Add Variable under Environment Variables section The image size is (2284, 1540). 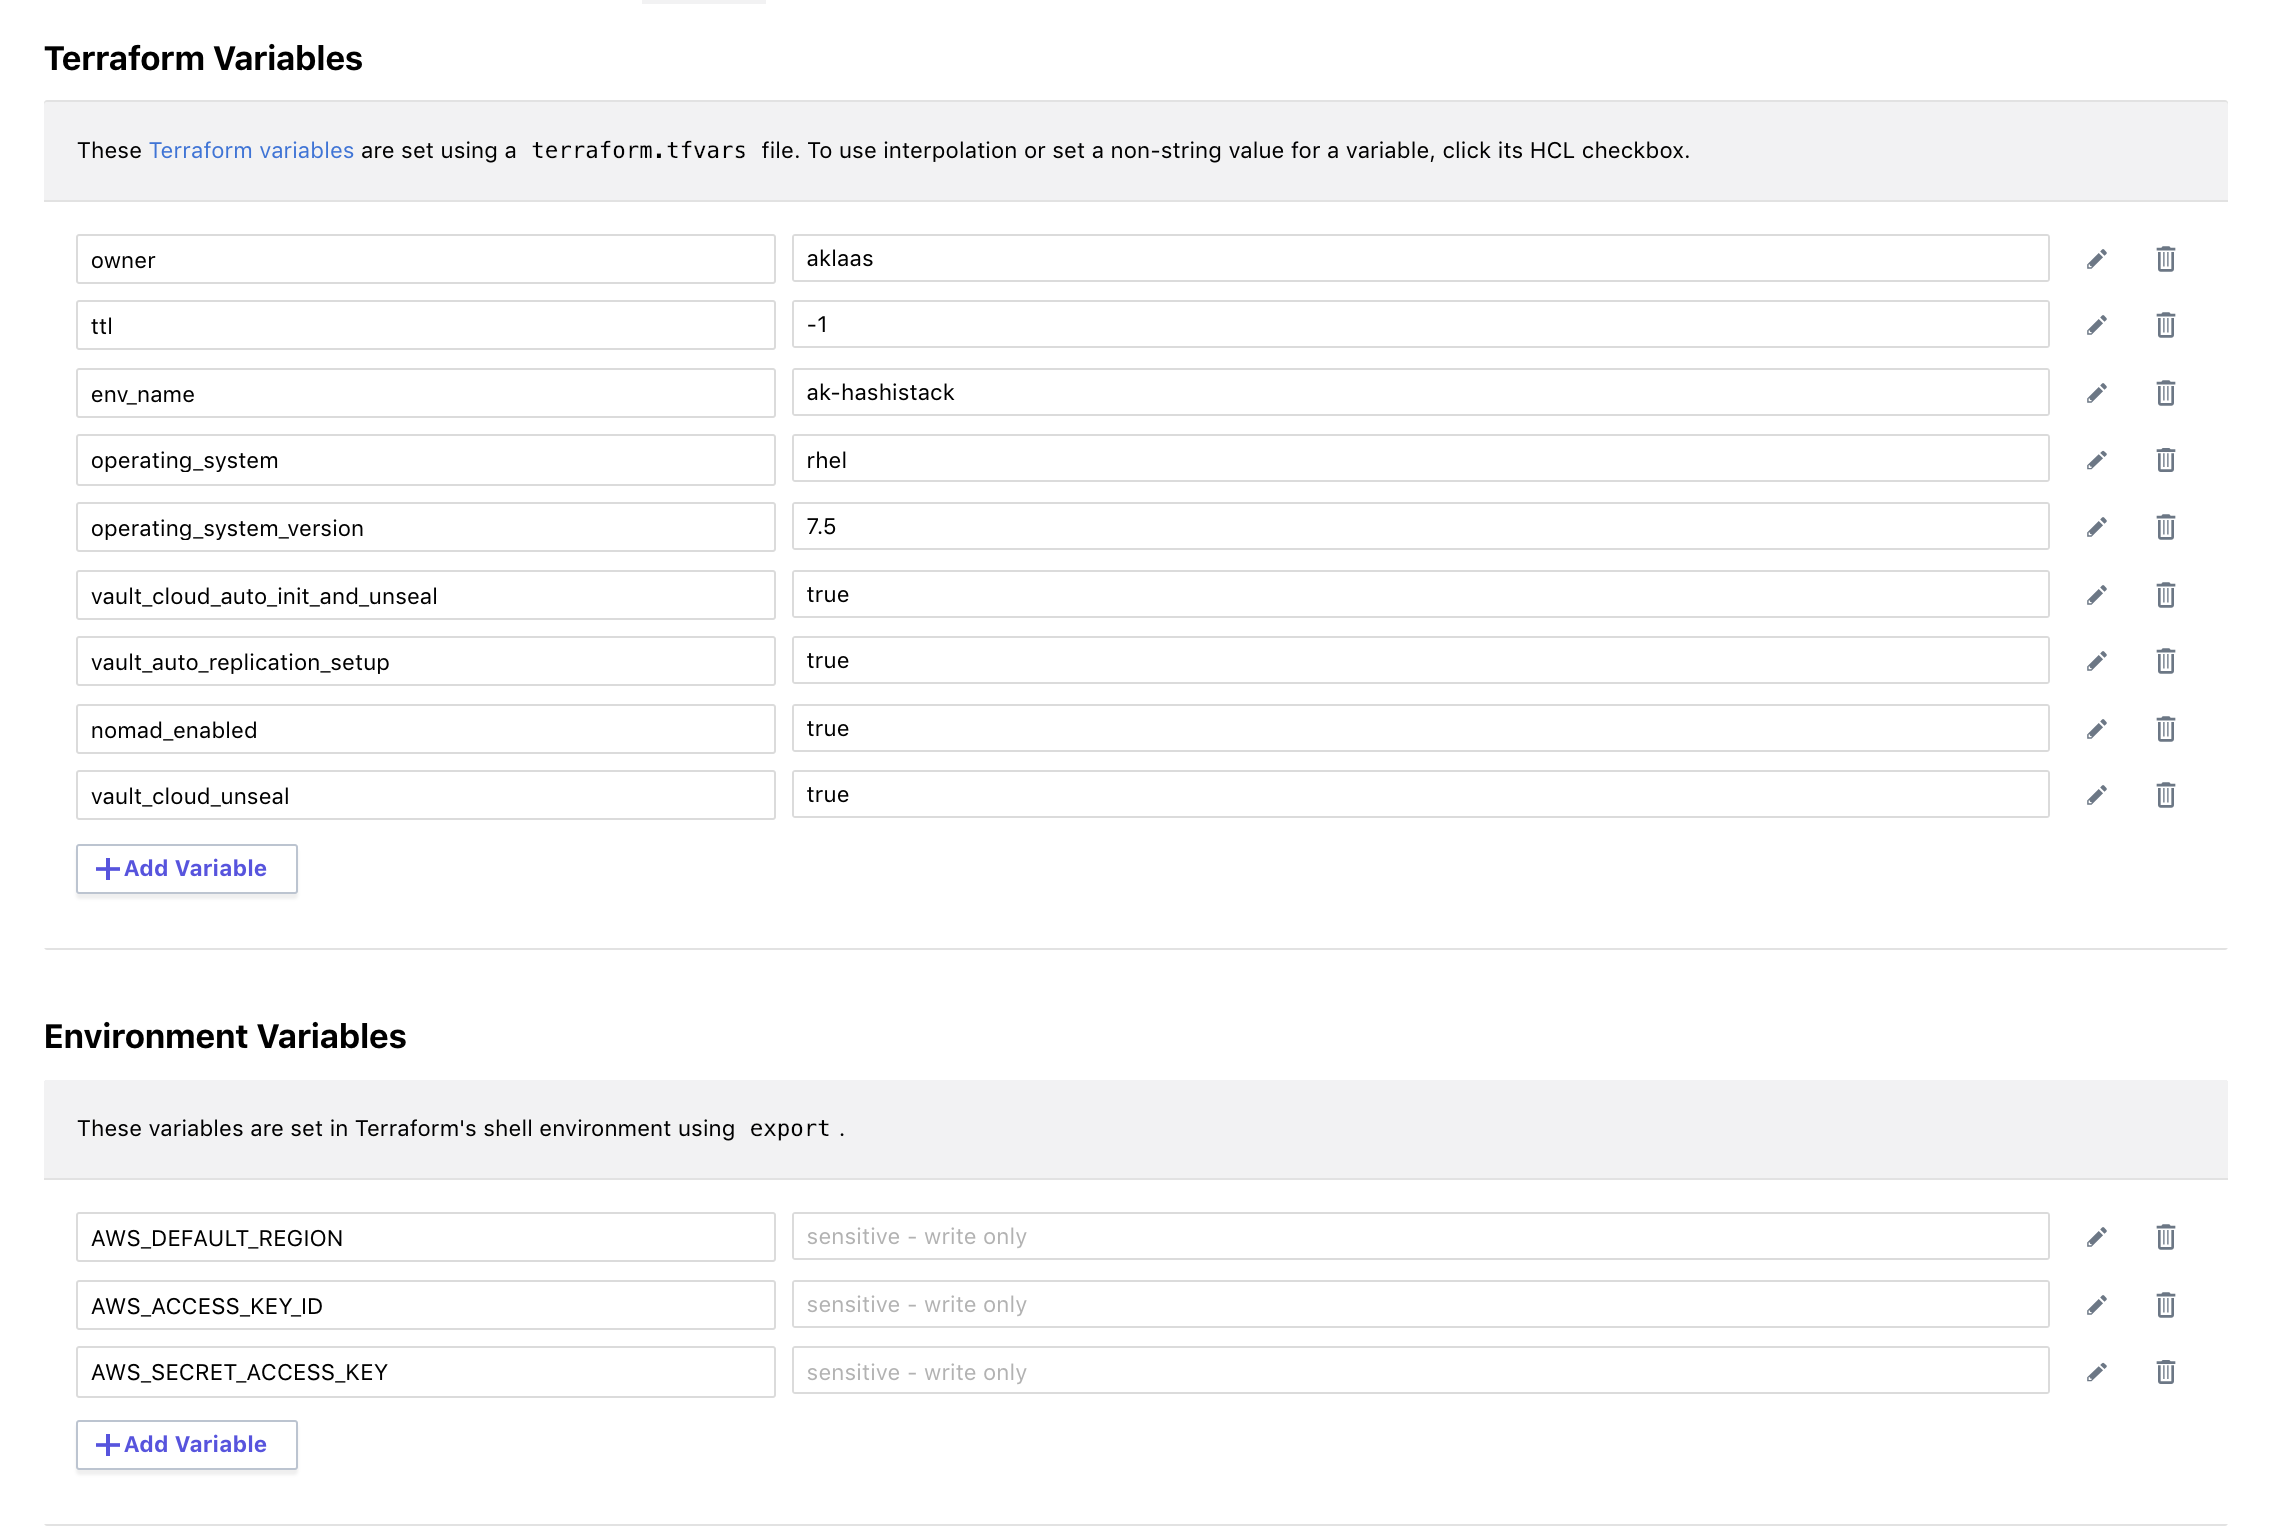pyautogui.click(x=187, y=1444)
